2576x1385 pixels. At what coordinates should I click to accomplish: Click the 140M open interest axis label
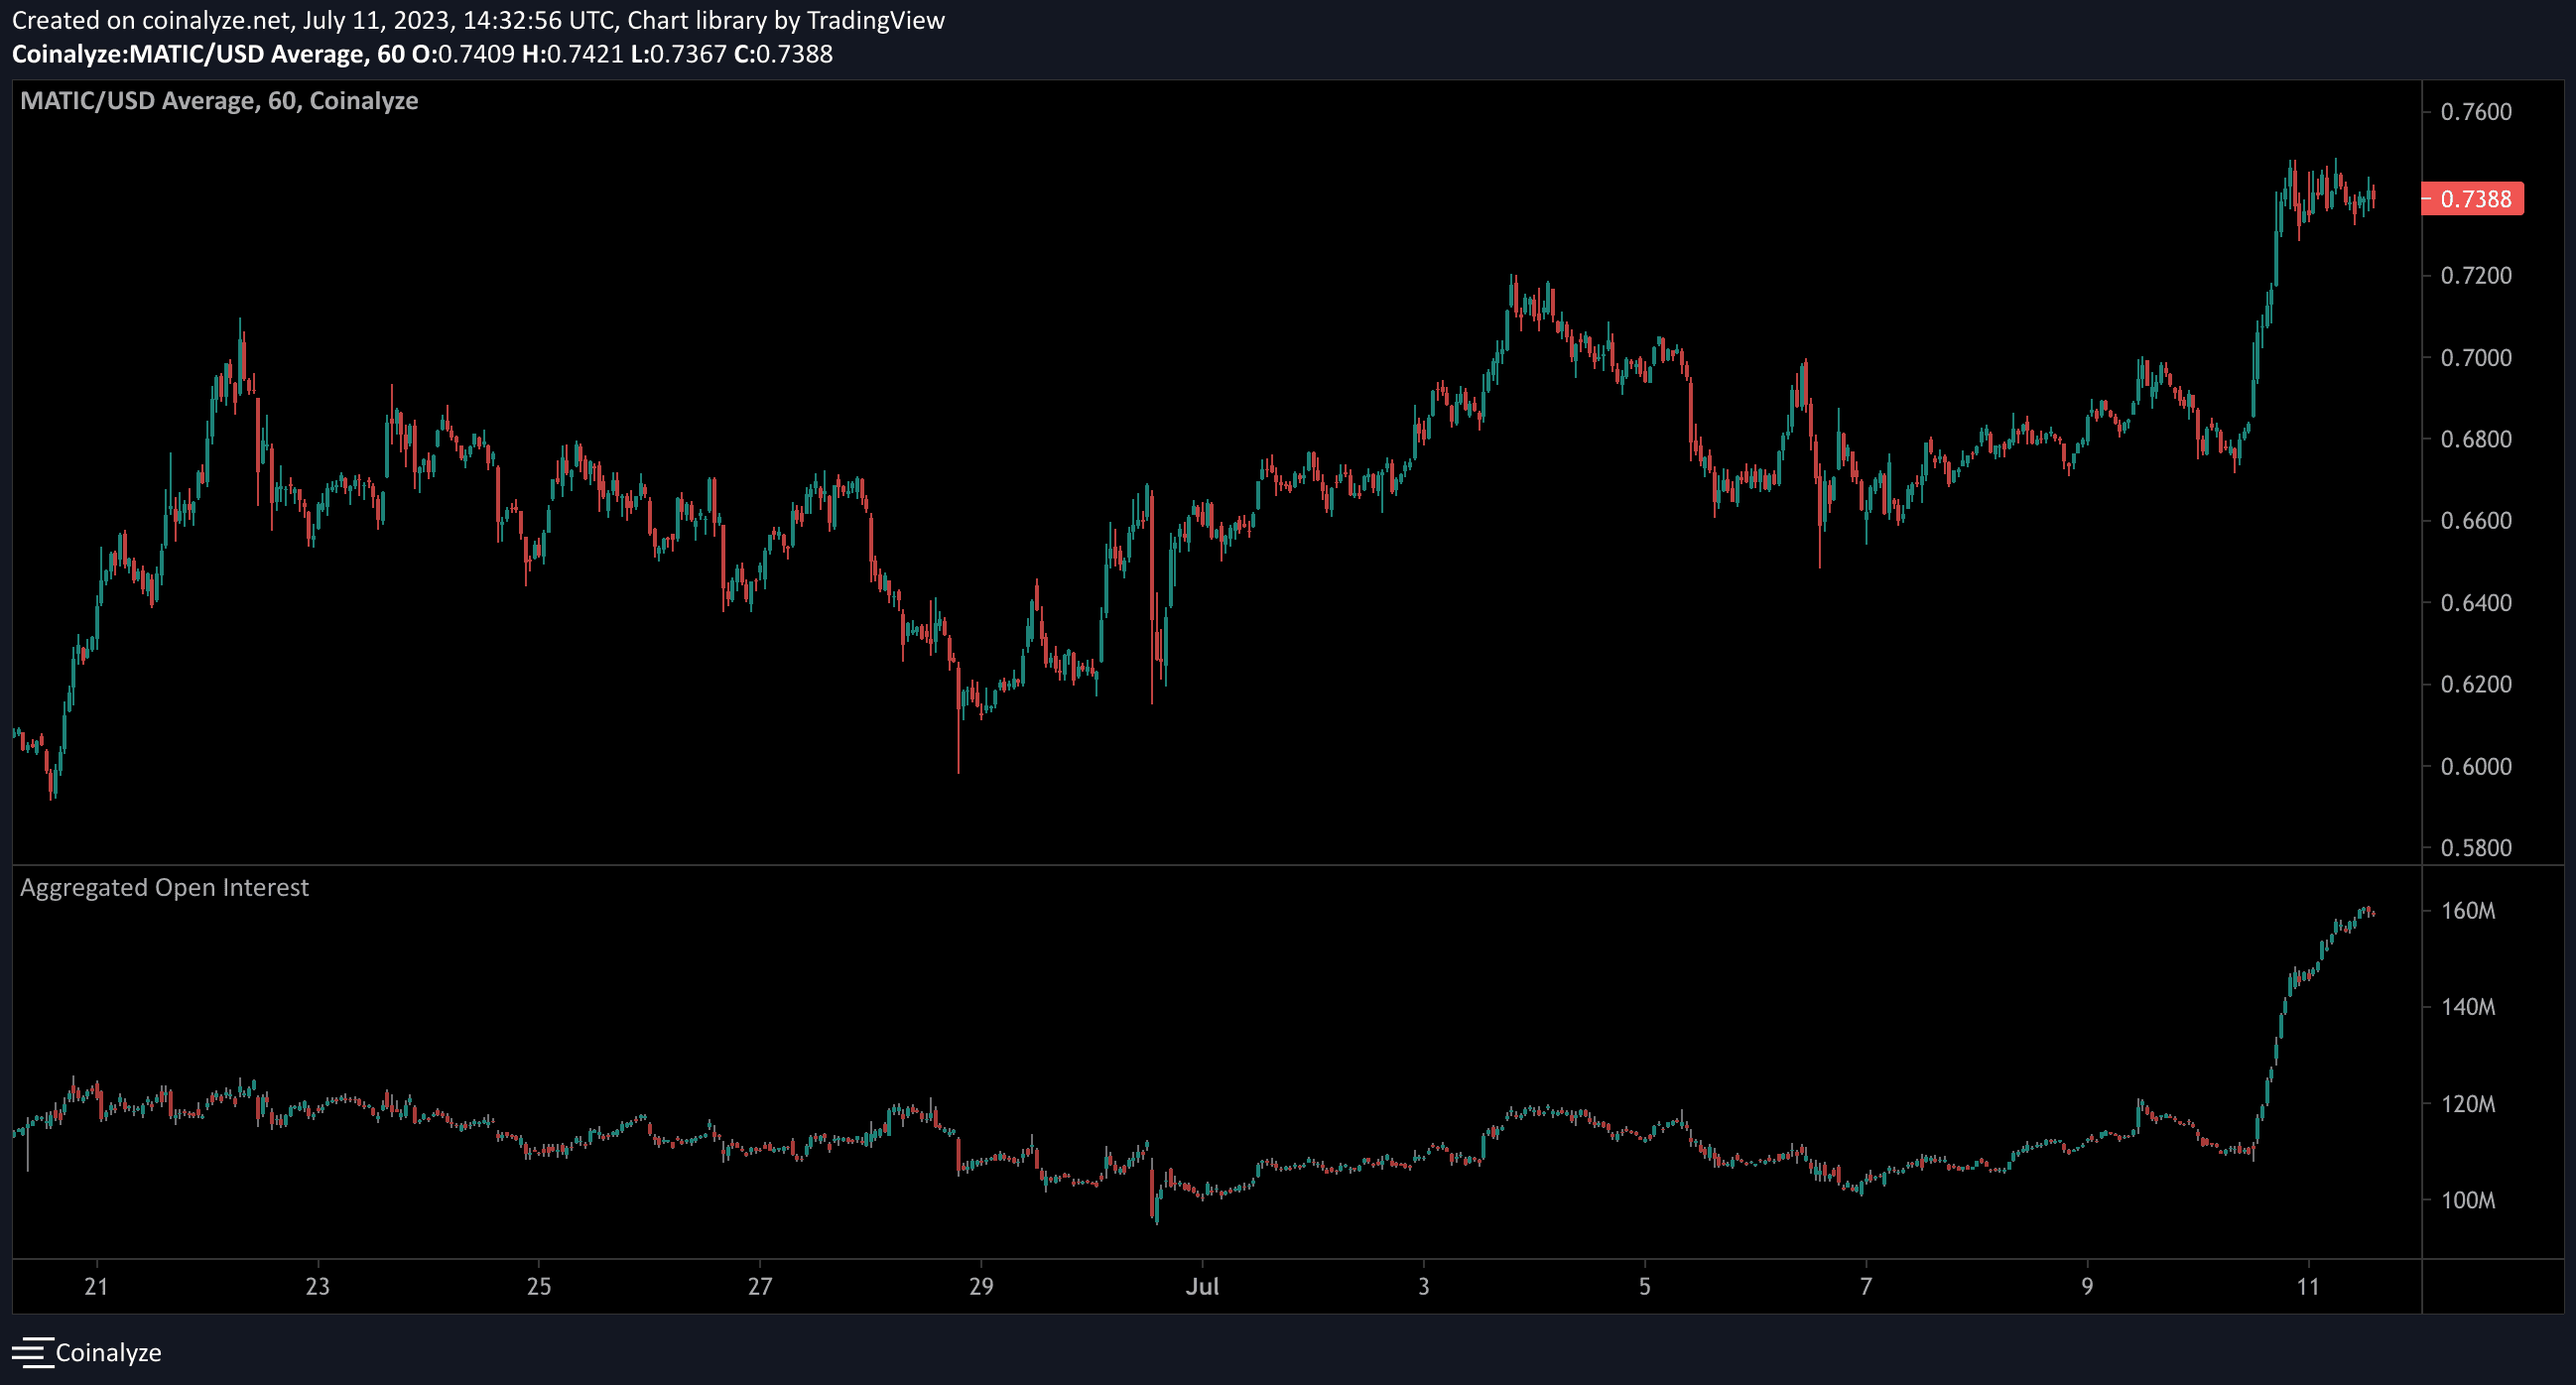coord(2468,1007)
